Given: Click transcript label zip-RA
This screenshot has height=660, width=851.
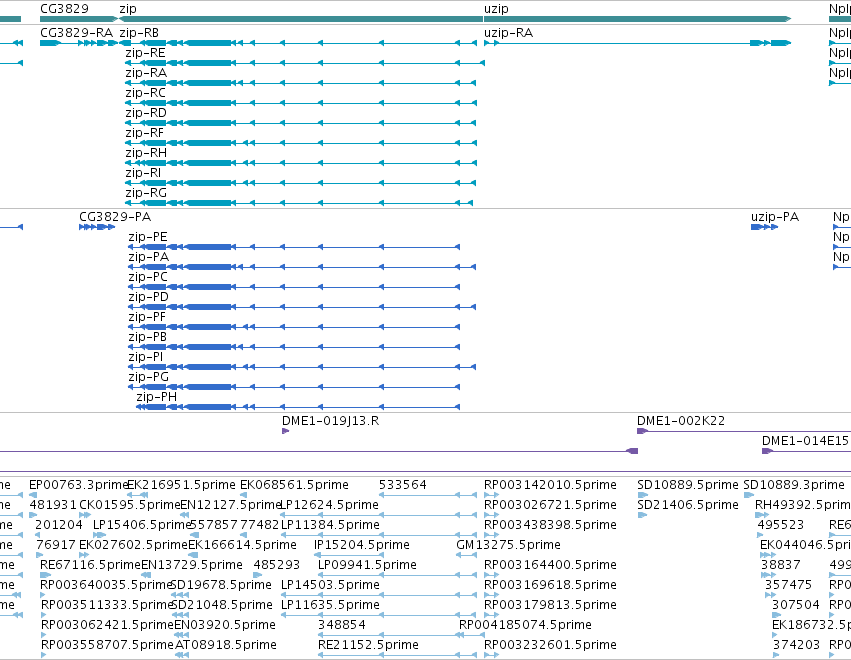Looking at the screenshot, I should [146, 73].
